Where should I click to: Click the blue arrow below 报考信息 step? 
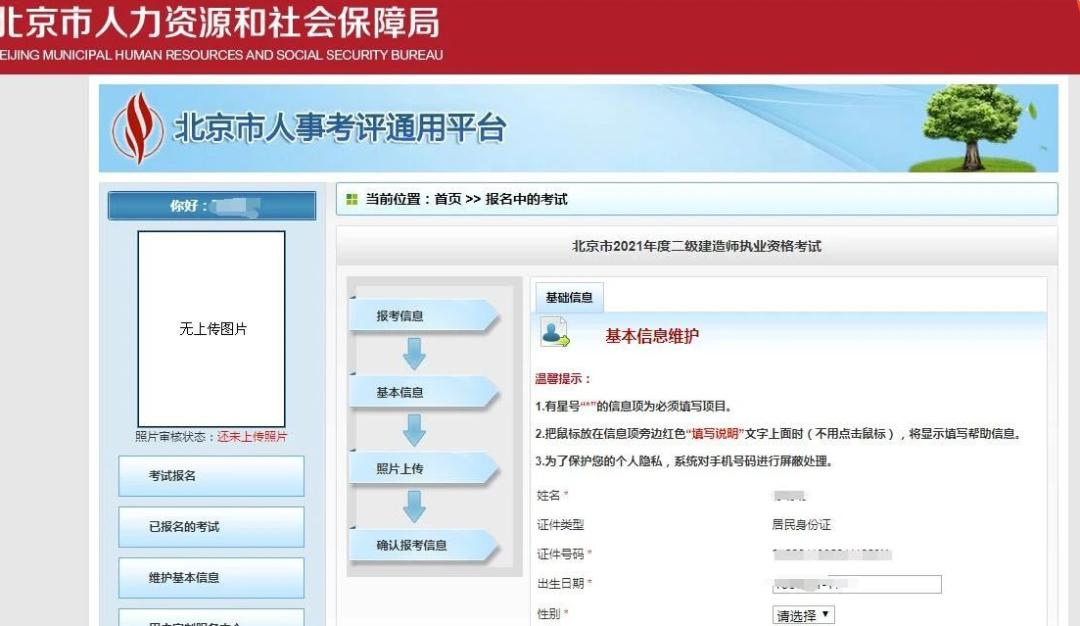(413, 352)
